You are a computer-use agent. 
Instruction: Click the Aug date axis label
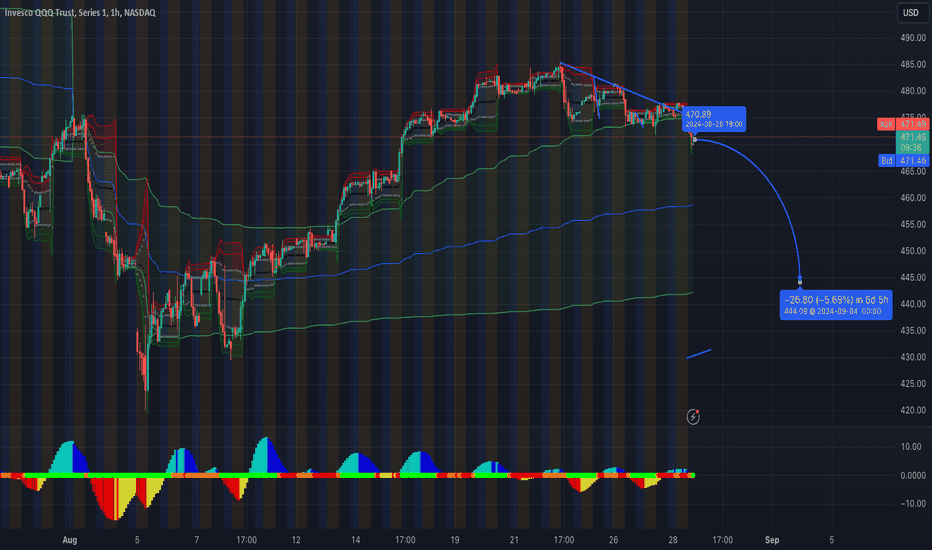[70, 540]
